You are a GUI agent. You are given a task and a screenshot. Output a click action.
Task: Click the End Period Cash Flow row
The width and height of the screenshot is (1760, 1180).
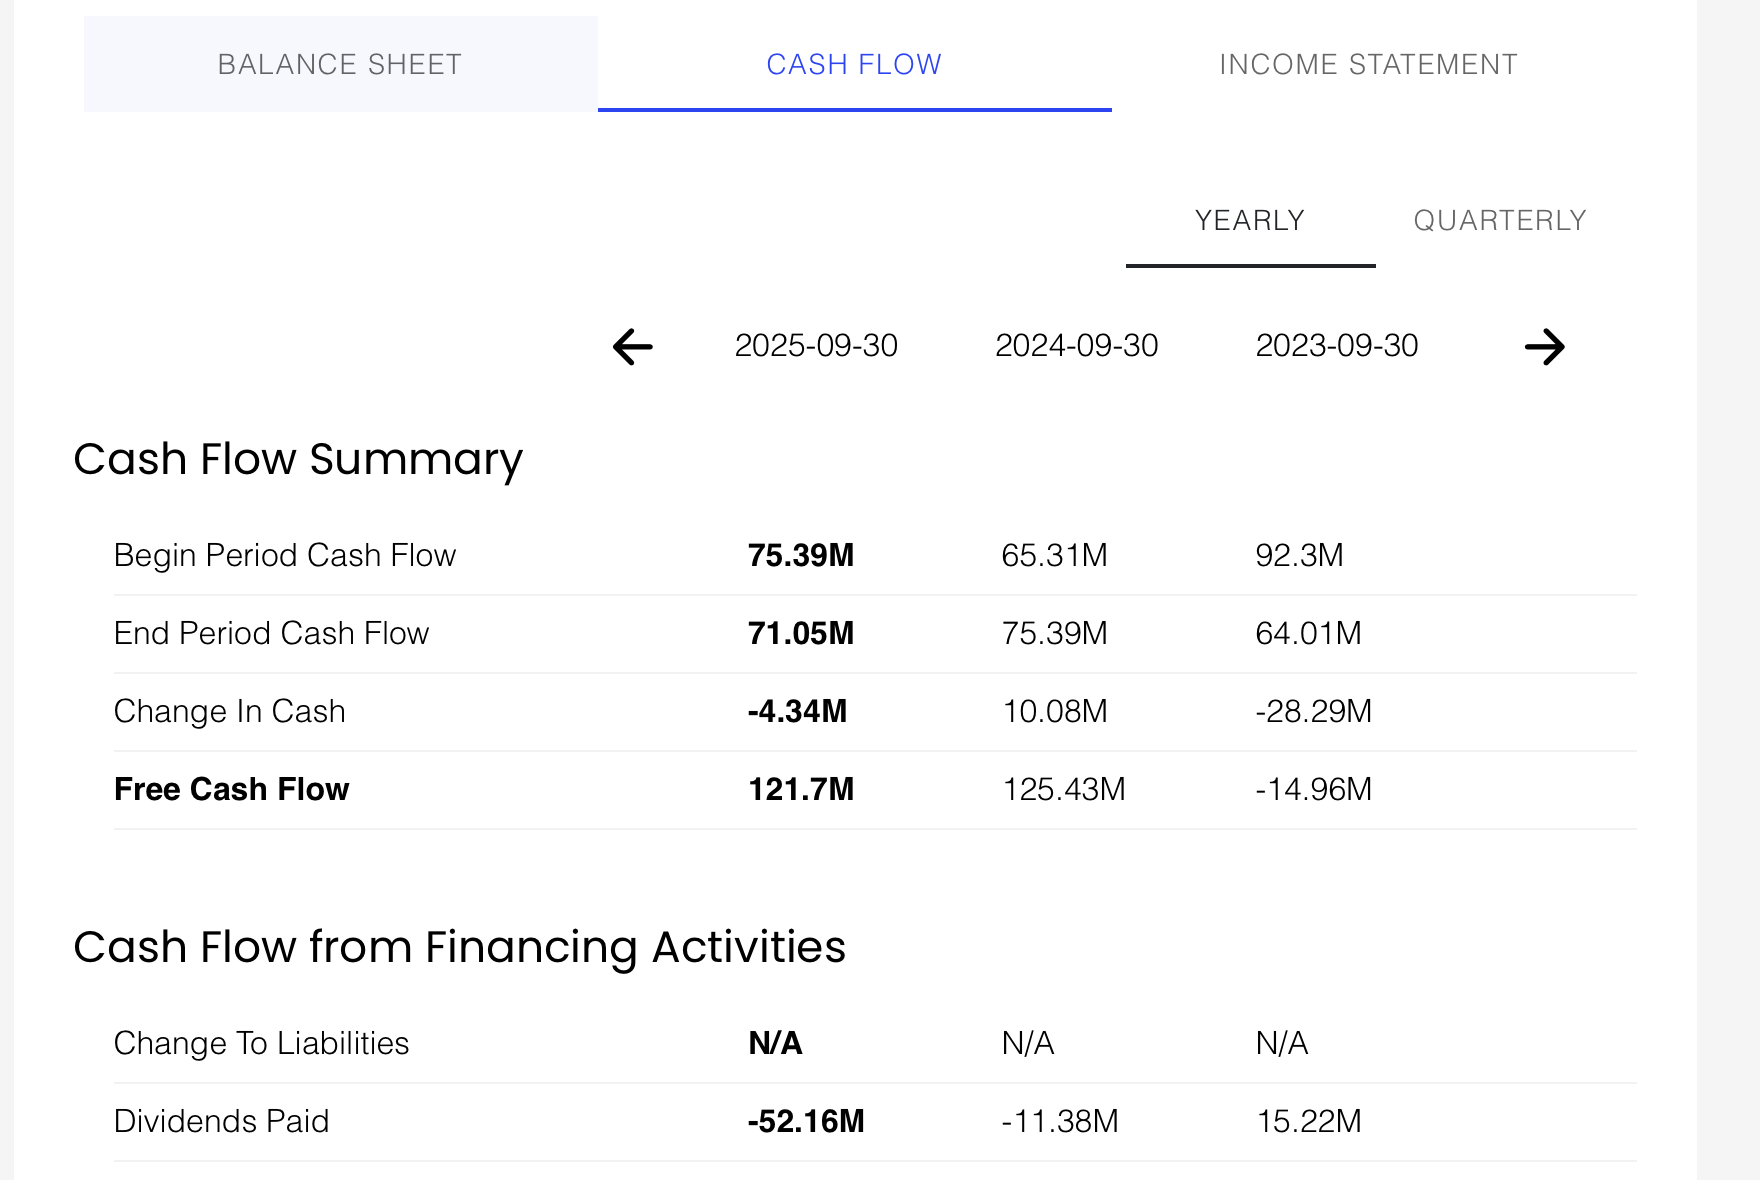point(271,632)
